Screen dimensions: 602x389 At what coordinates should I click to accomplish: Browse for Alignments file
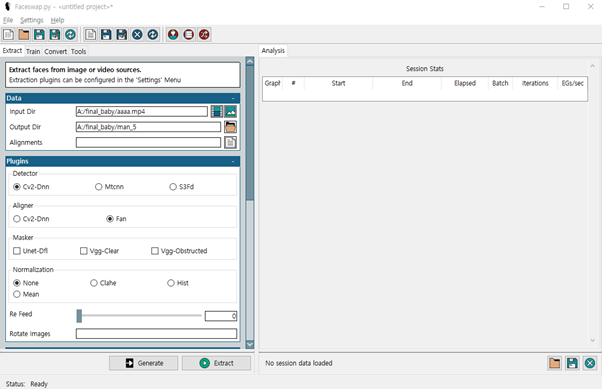click(230, 142)
